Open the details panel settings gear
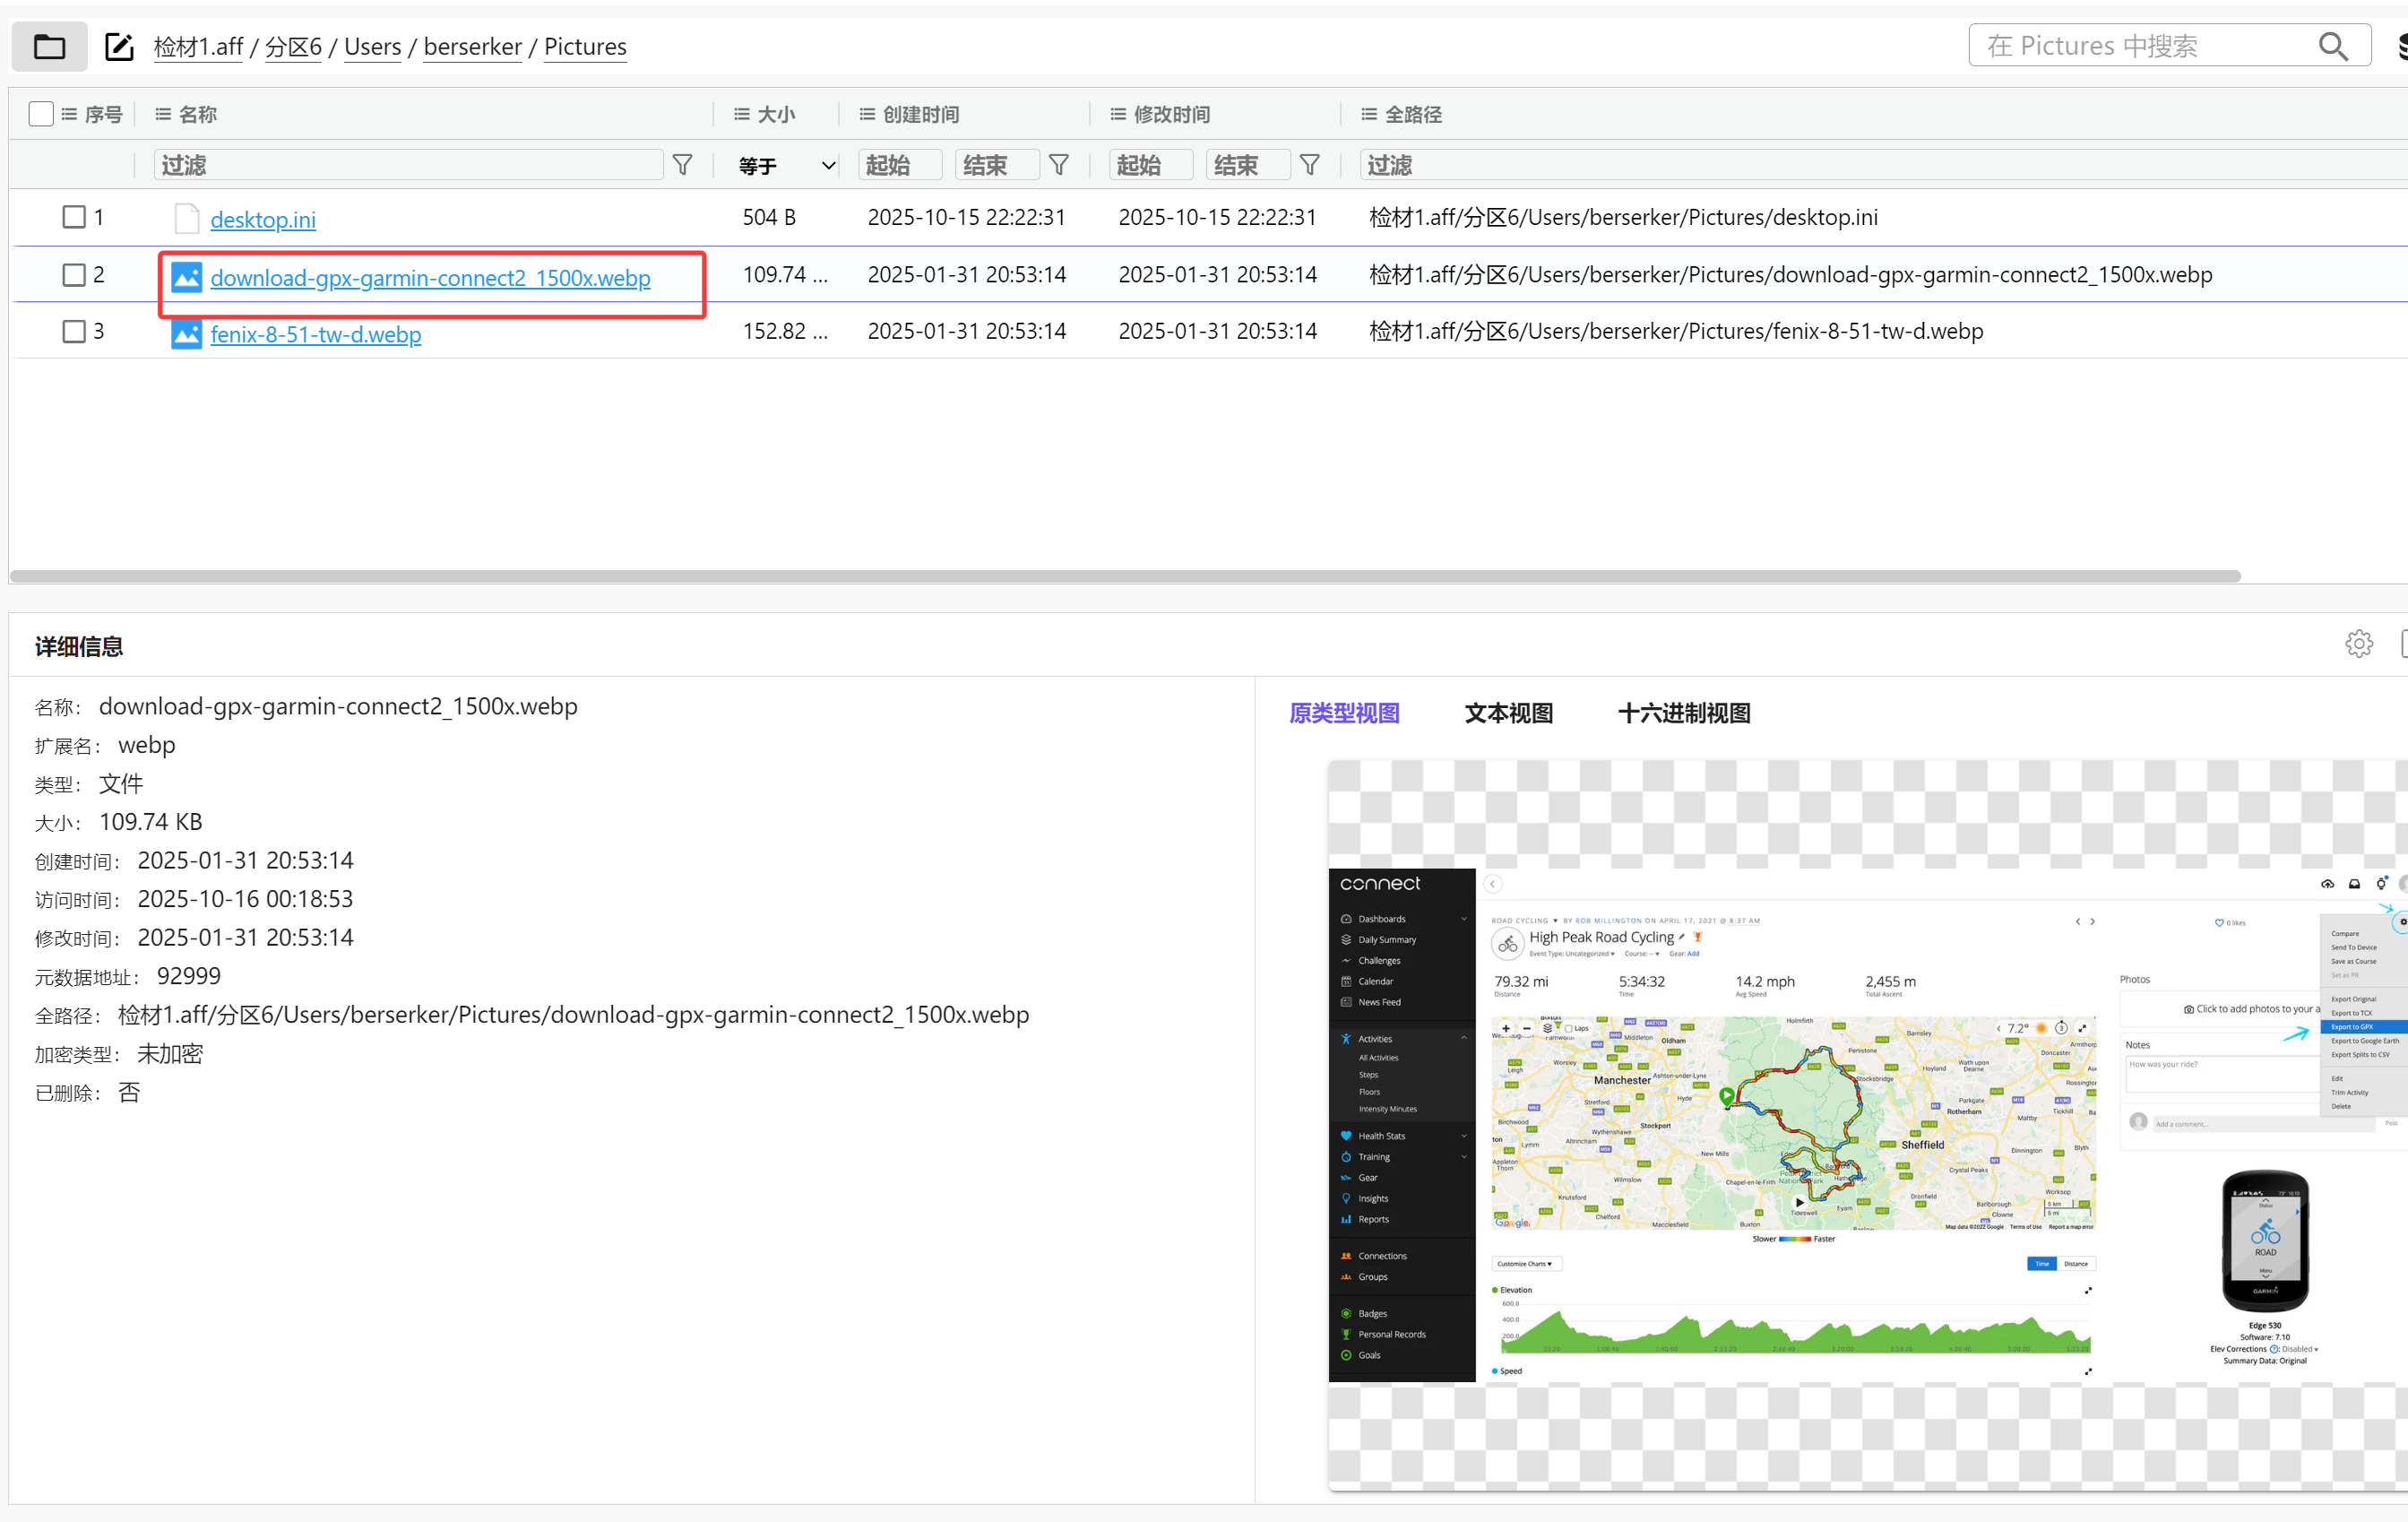2408x1522 pixels. coord(2358,643)
